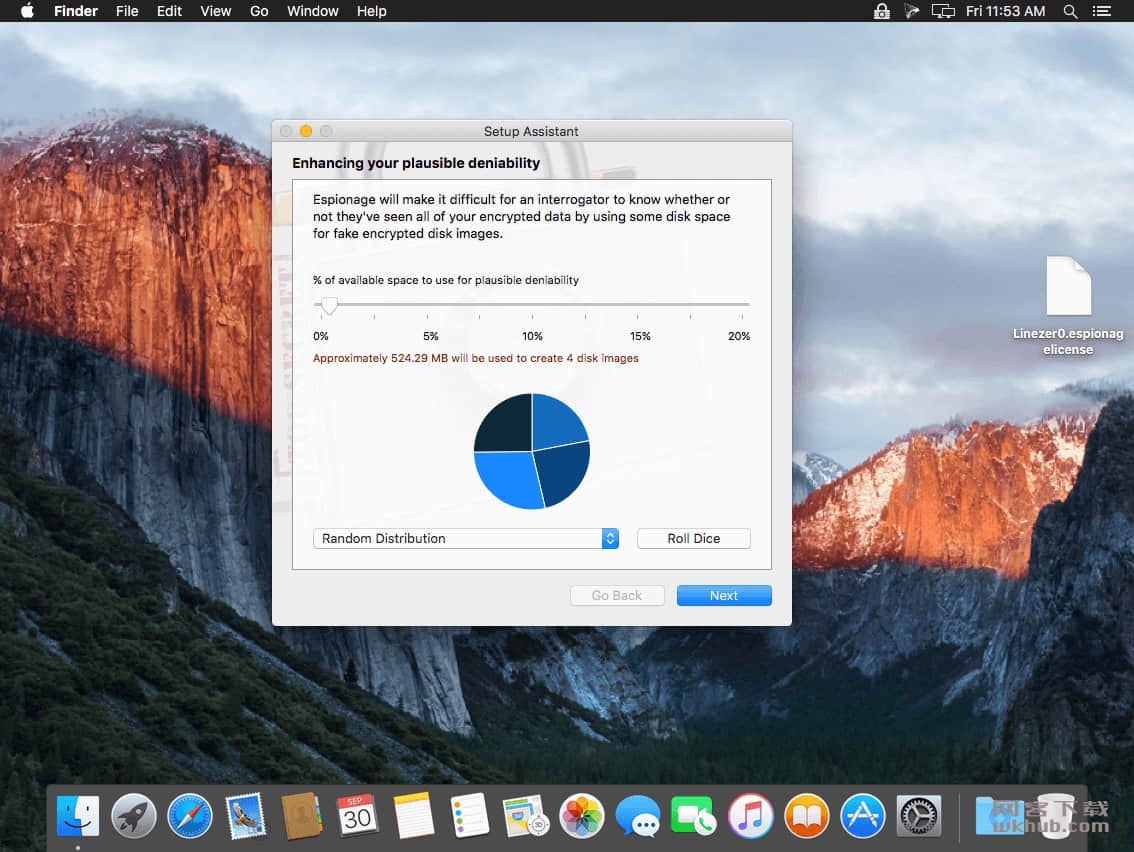Minimize the Setup Assistant window
This screenshot has width=1134, height=852.
pos(306,131)
